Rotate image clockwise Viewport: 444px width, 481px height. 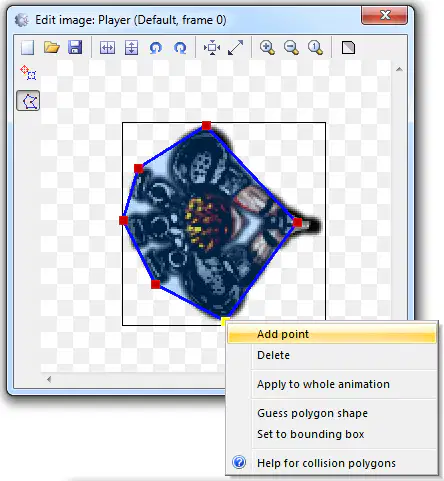tap(180, 48)
